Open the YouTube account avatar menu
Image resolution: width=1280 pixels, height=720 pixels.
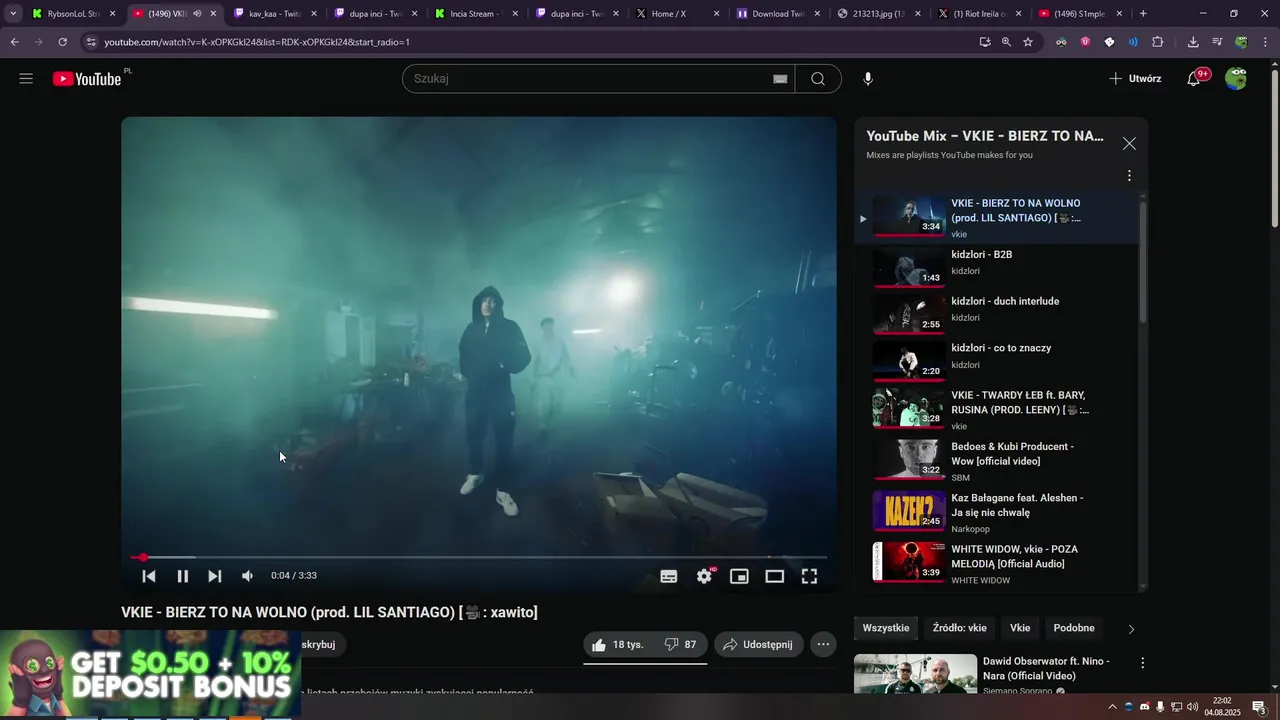click(1236, 79)
